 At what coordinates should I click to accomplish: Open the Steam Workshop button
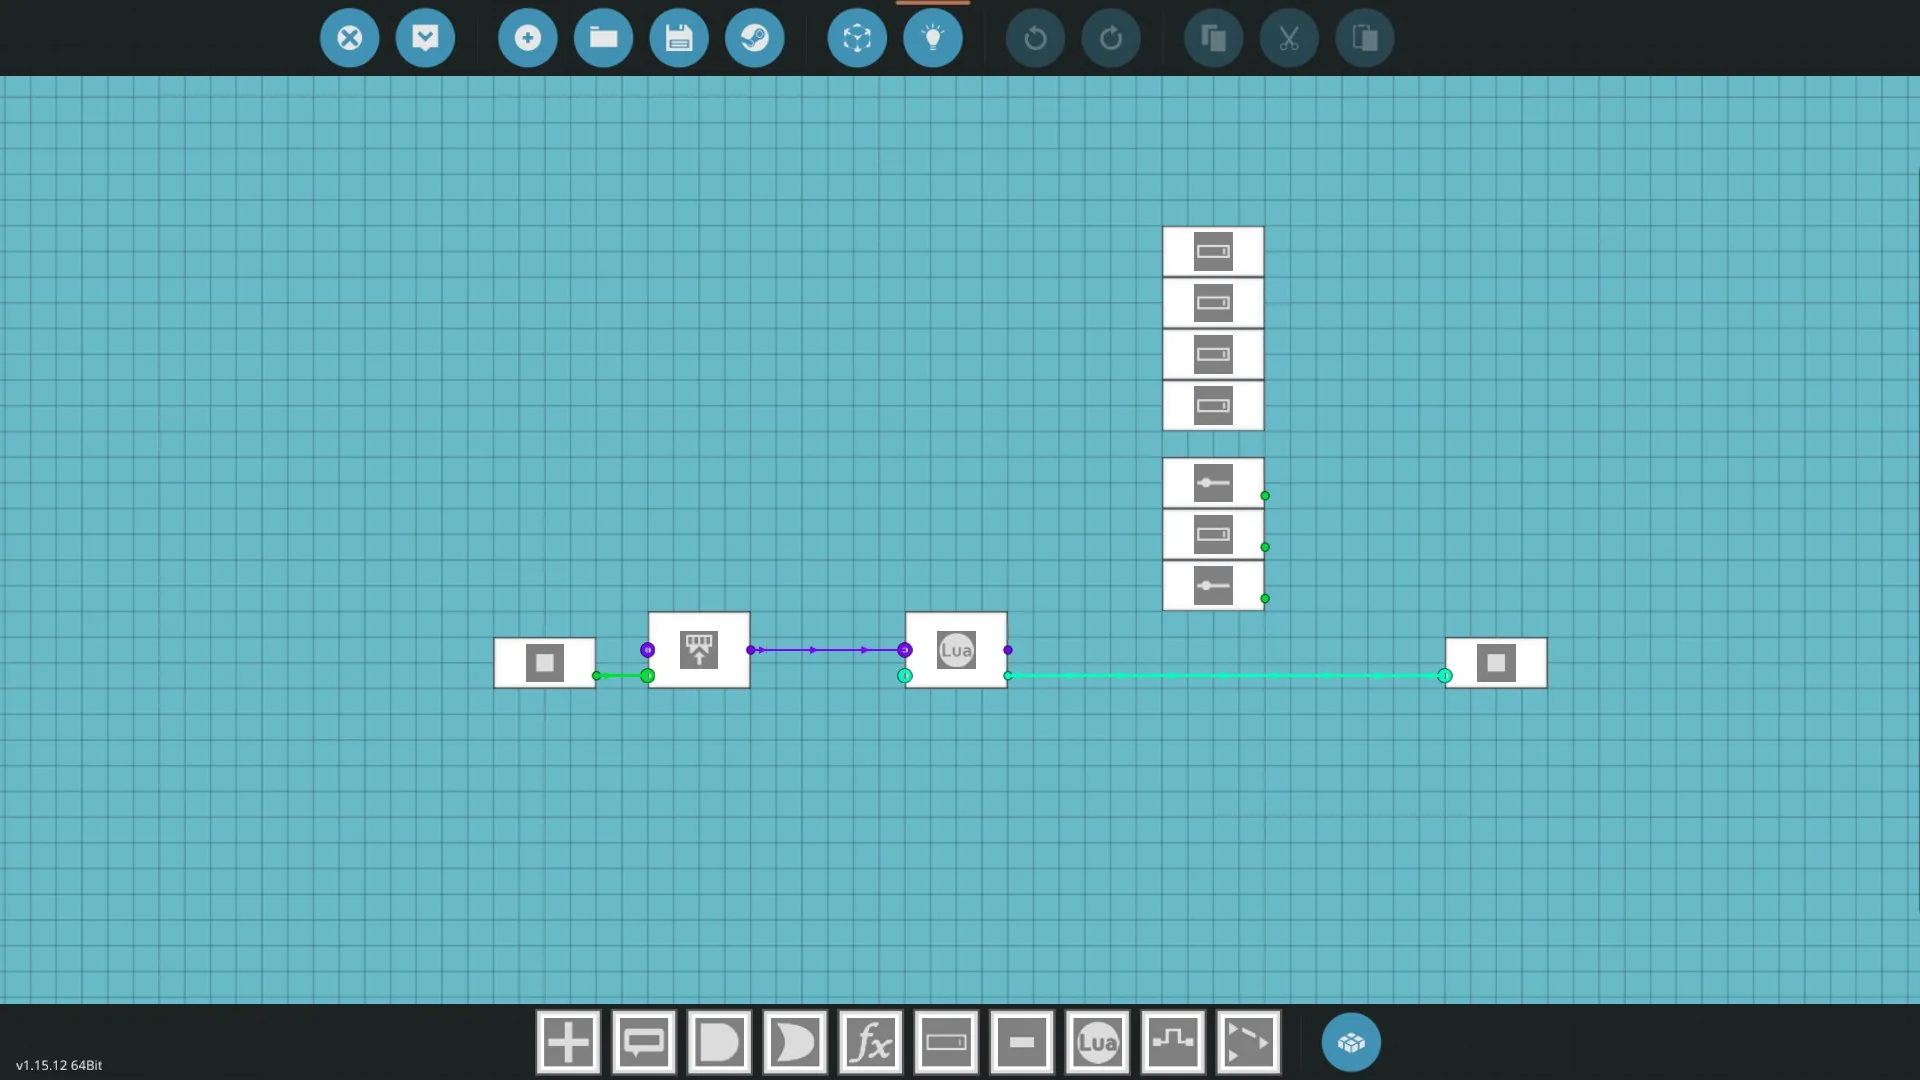tap(755, 38)
